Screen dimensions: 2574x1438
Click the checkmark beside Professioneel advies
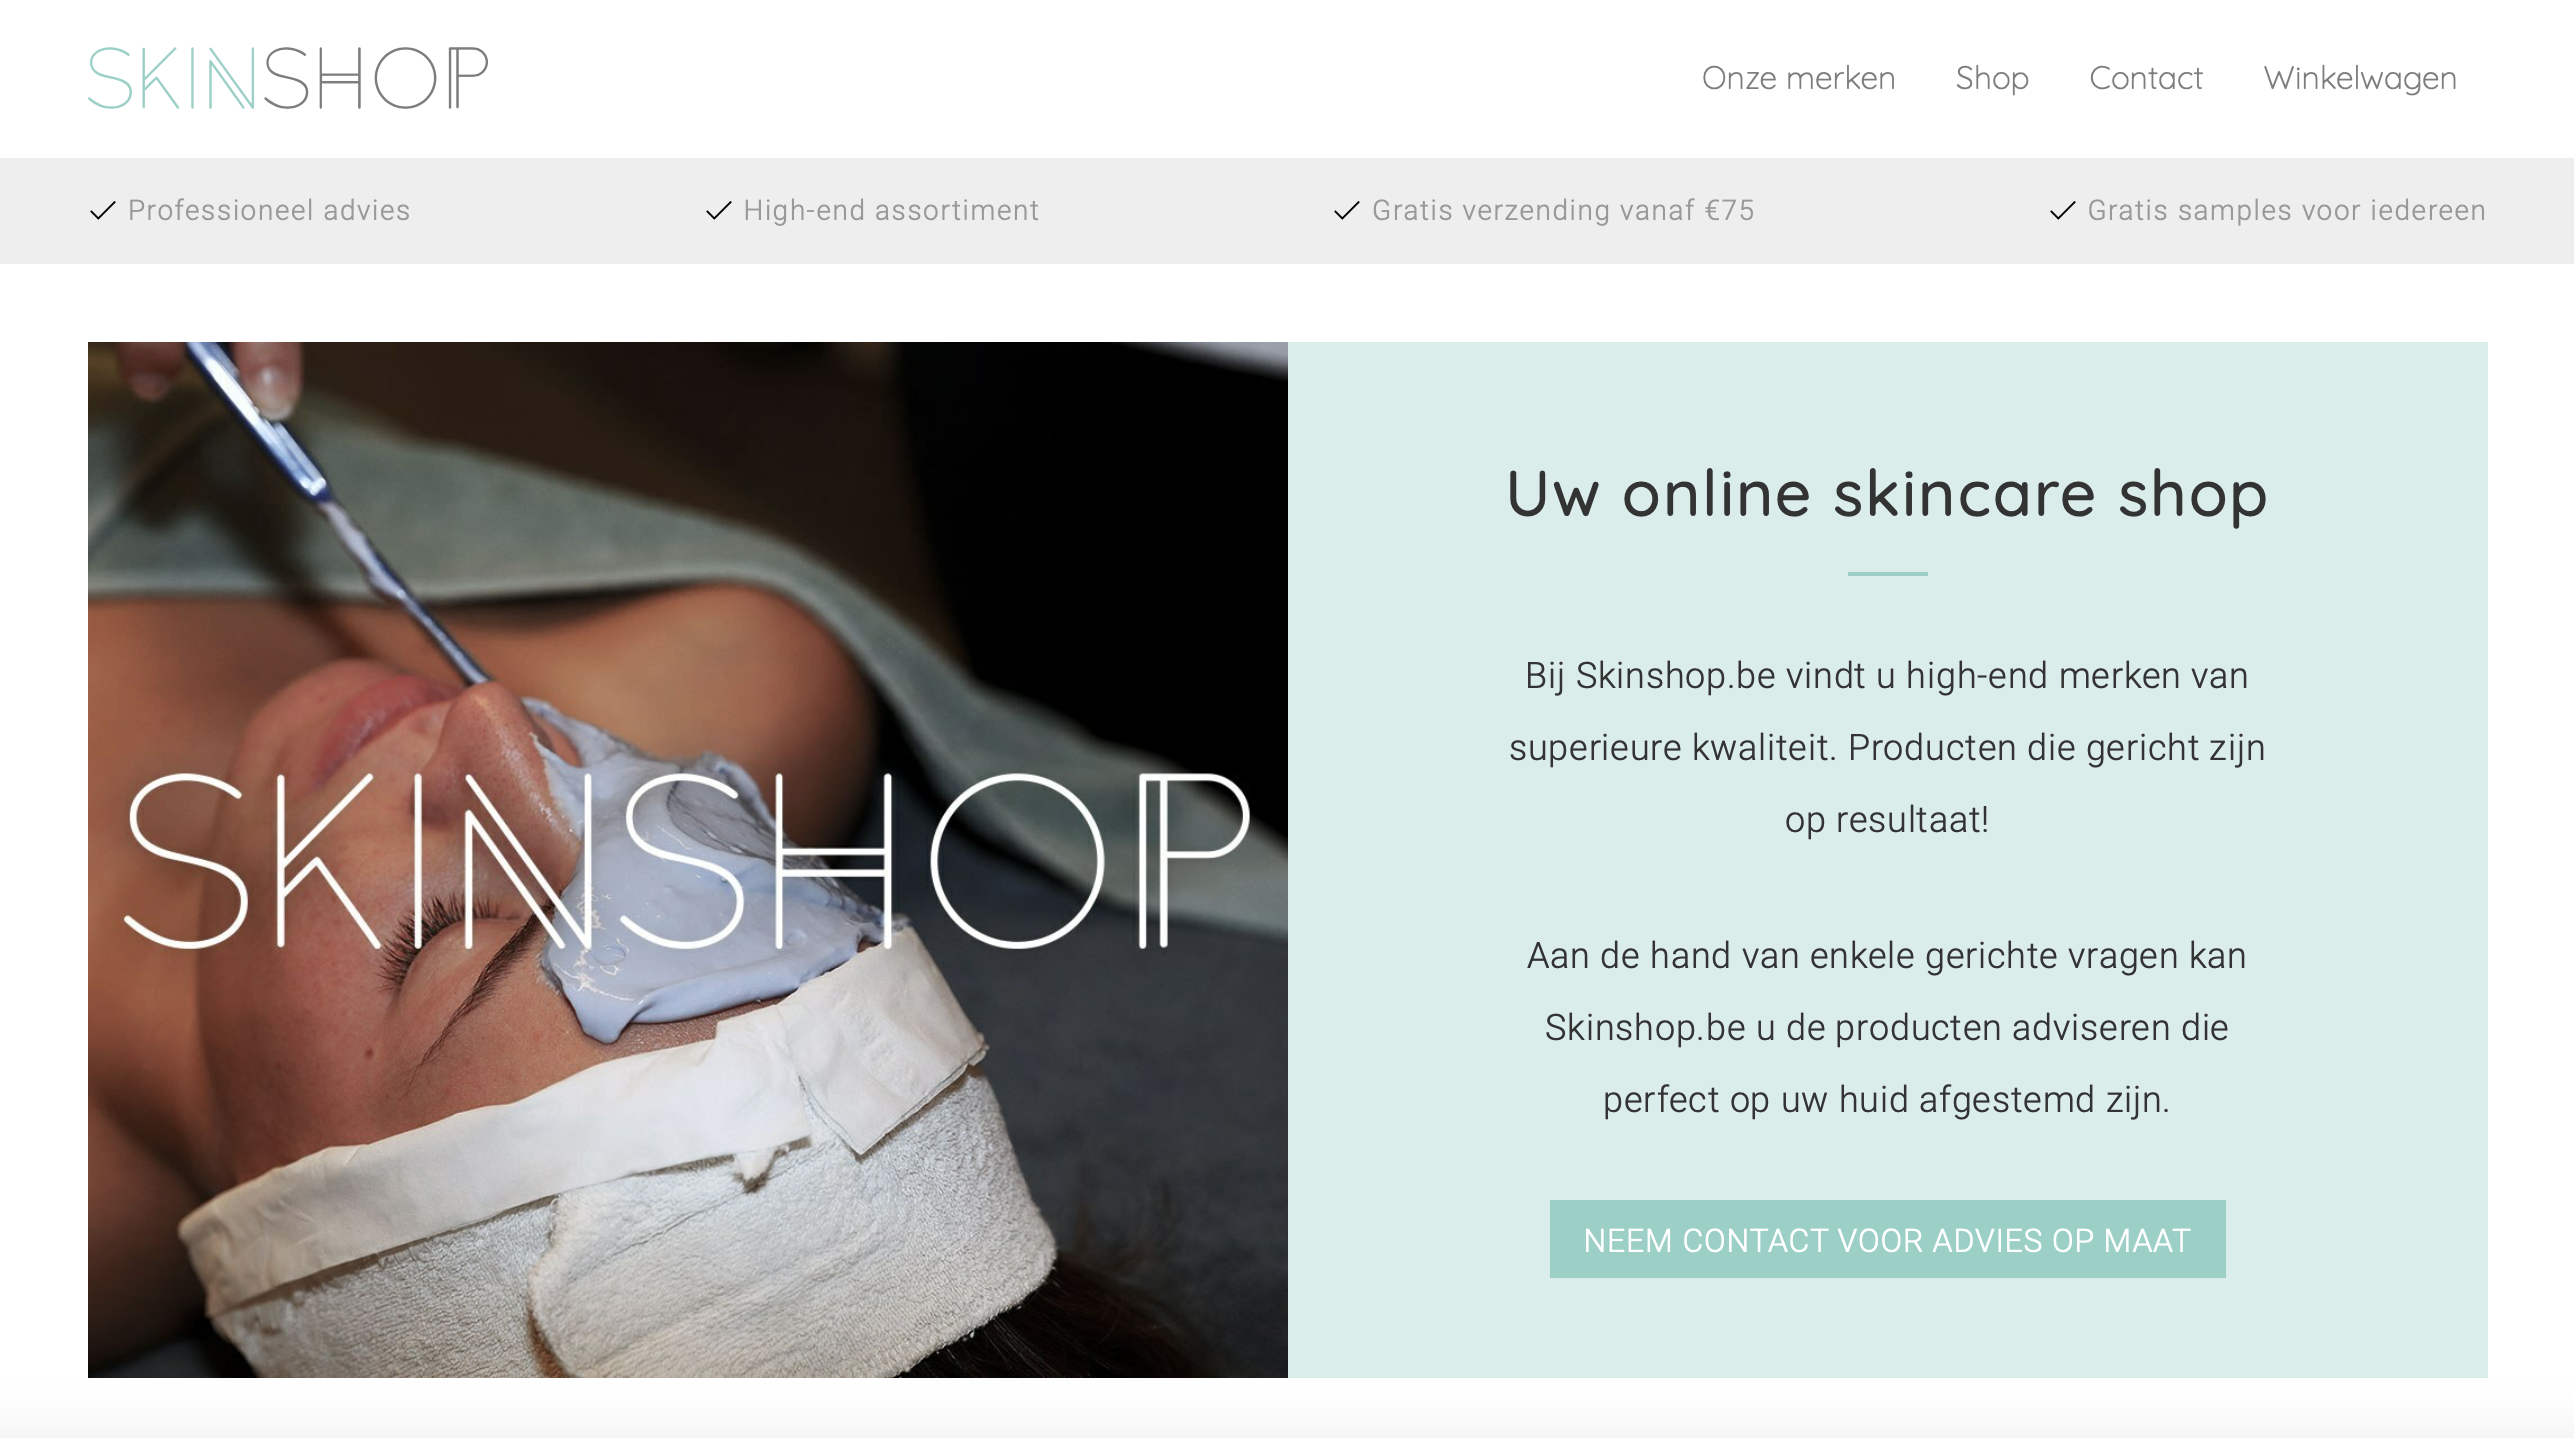(103, 211)
